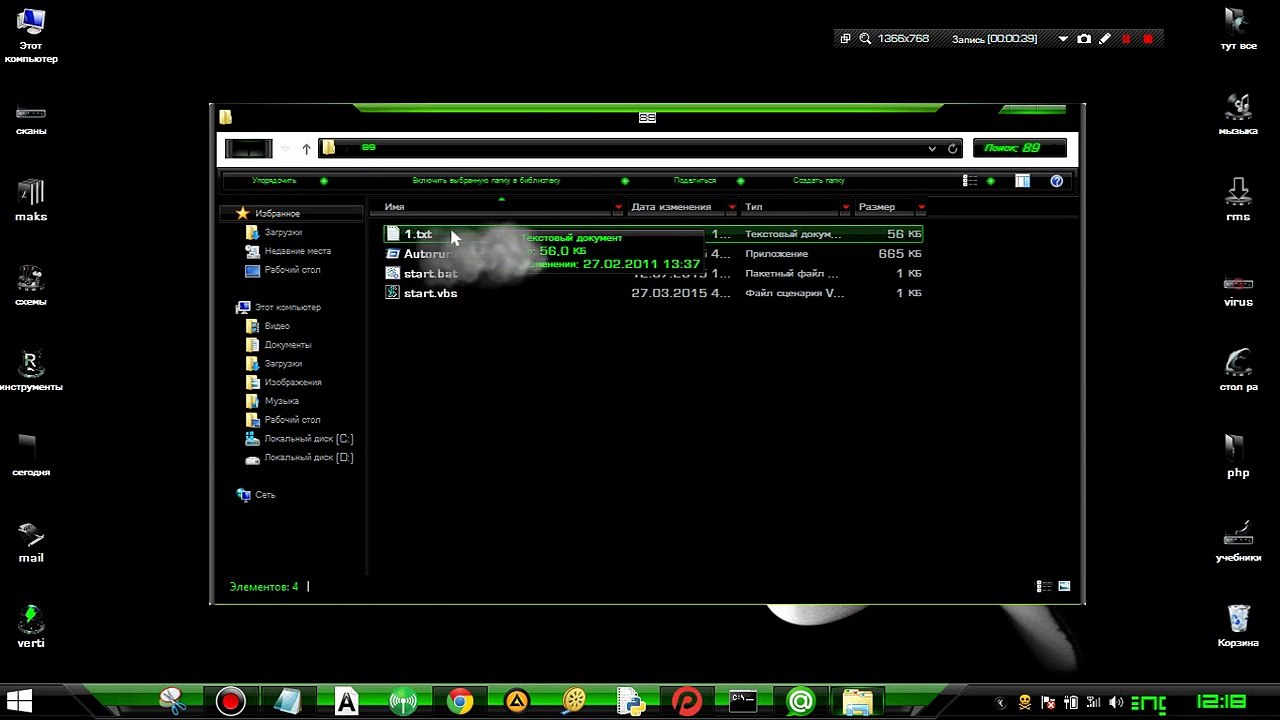Image resolution: width=1280 pixels, height=720 pixels.
Task: Click Создать папку in the toolbar
Action: [819, 181]
